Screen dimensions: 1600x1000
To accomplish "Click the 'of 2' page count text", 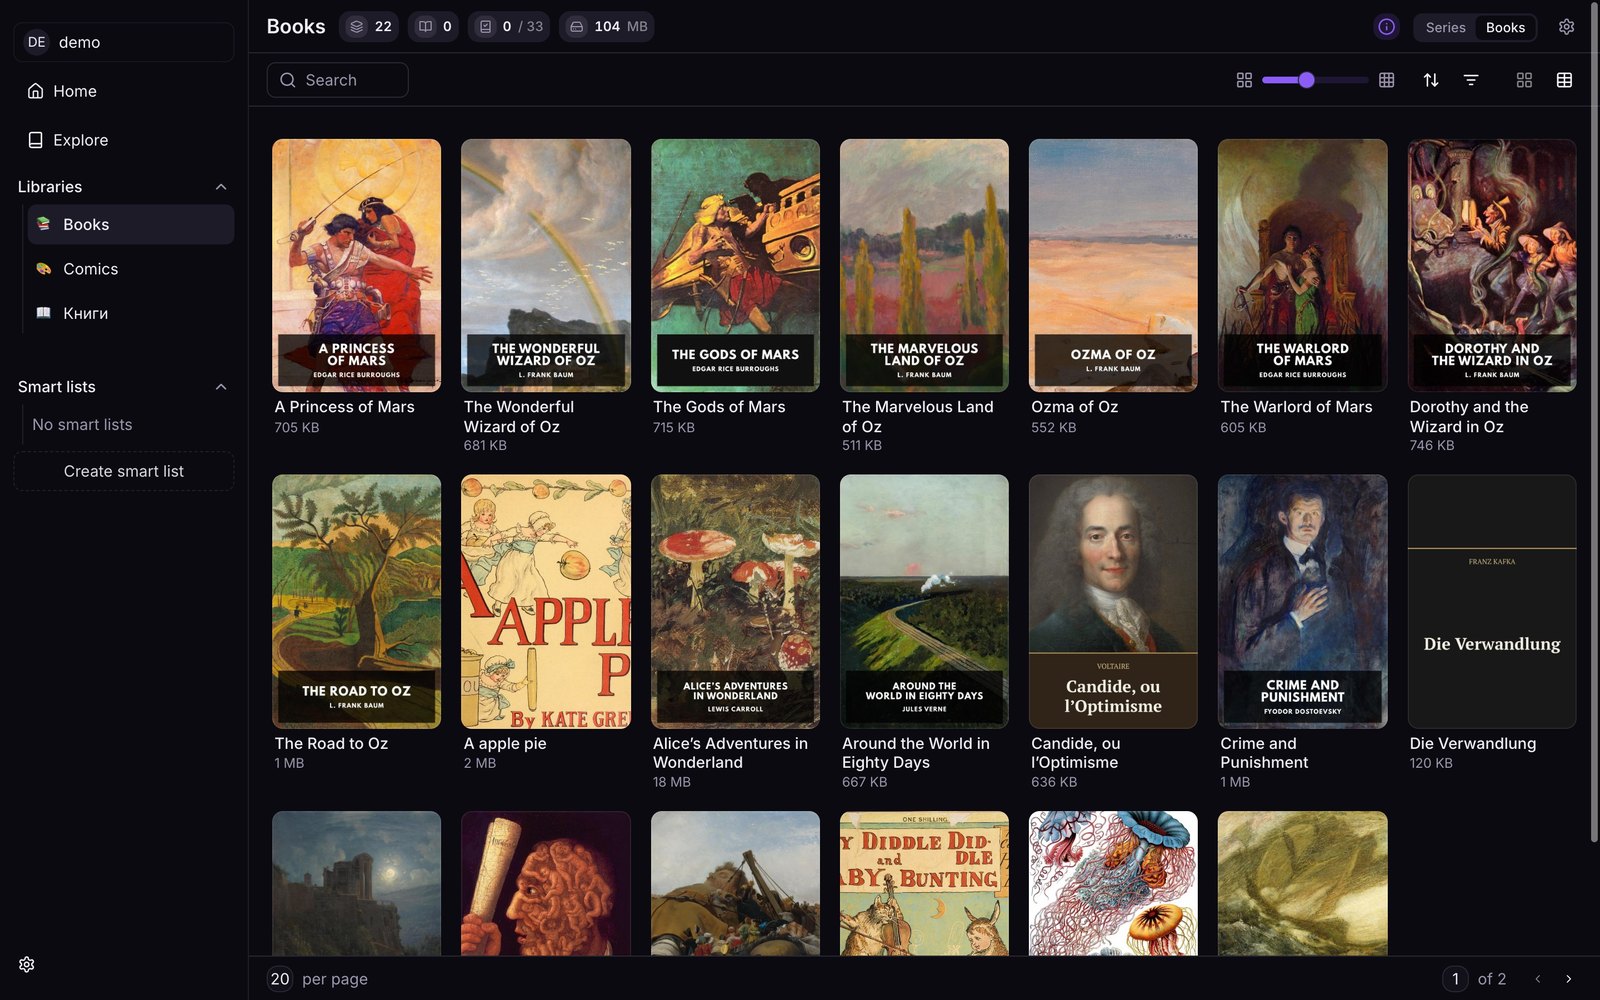I will [x=1492, y=979].
